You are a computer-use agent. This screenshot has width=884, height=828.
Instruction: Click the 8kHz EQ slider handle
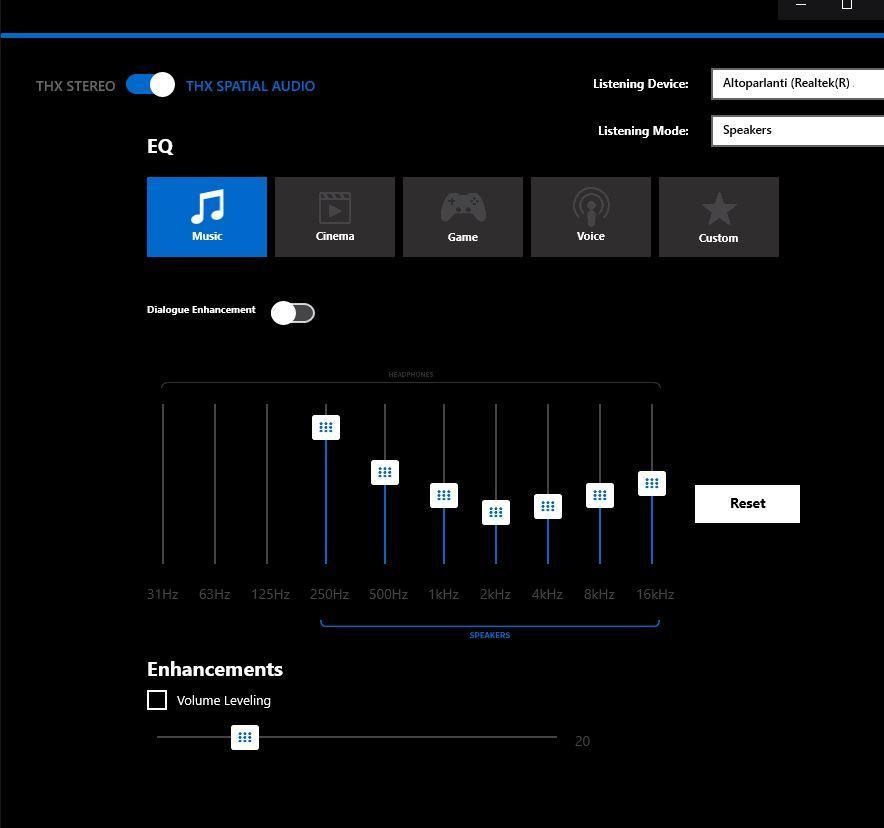coord(600,495)
